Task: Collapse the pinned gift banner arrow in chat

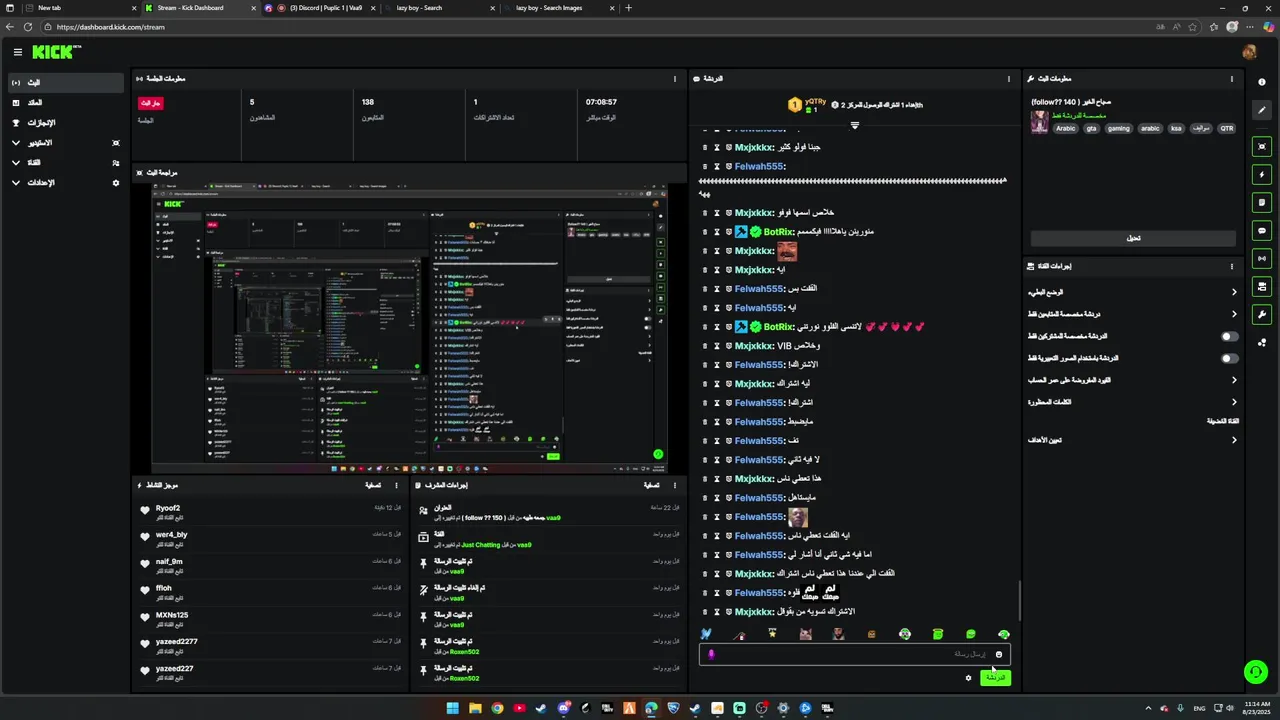Action: [854, 125]
